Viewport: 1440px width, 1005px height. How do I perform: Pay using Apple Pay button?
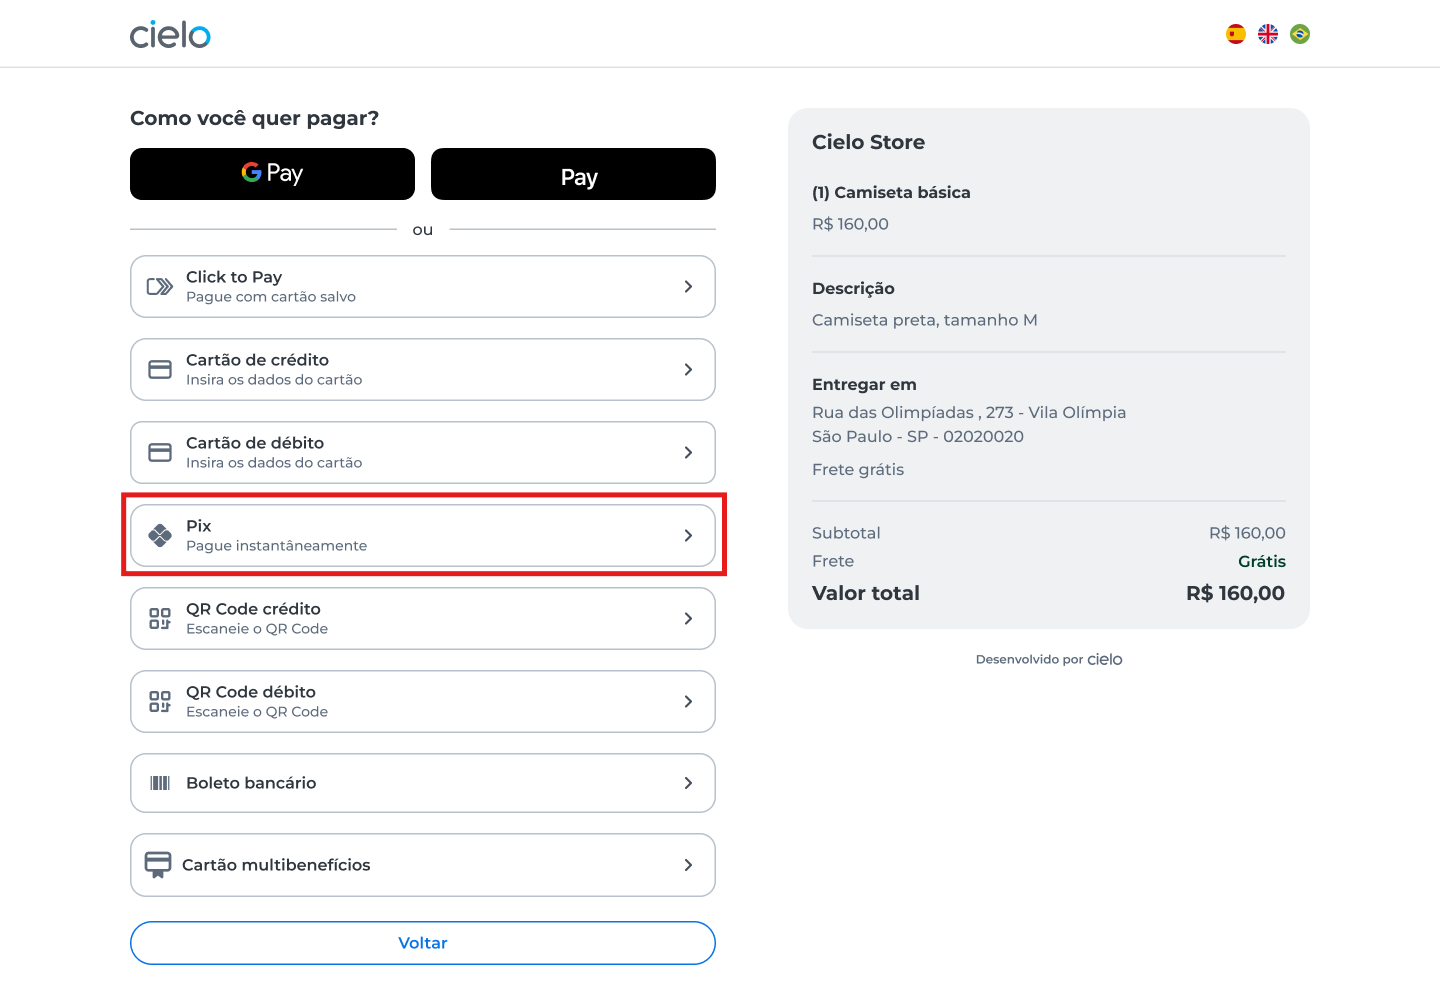point(573,174)
